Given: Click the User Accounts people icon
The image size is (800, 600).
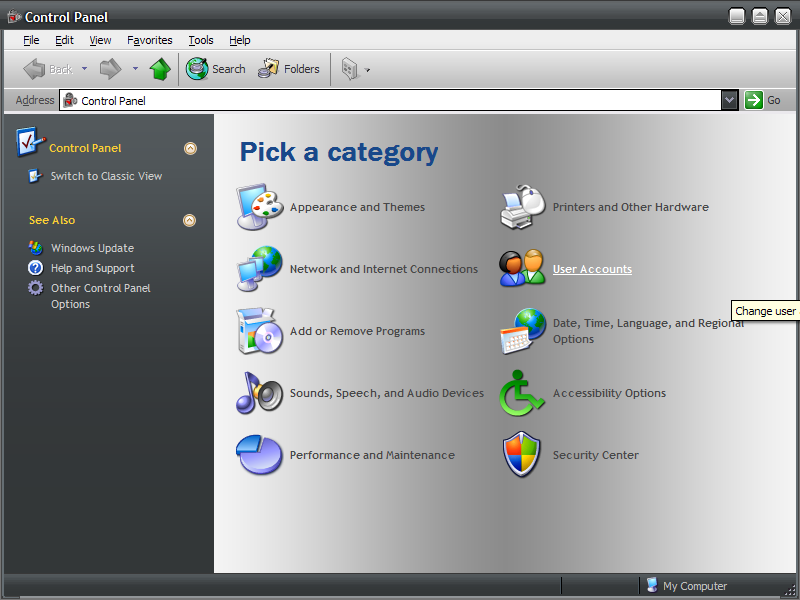Looking at the screenshot, I should coord(522,269).
